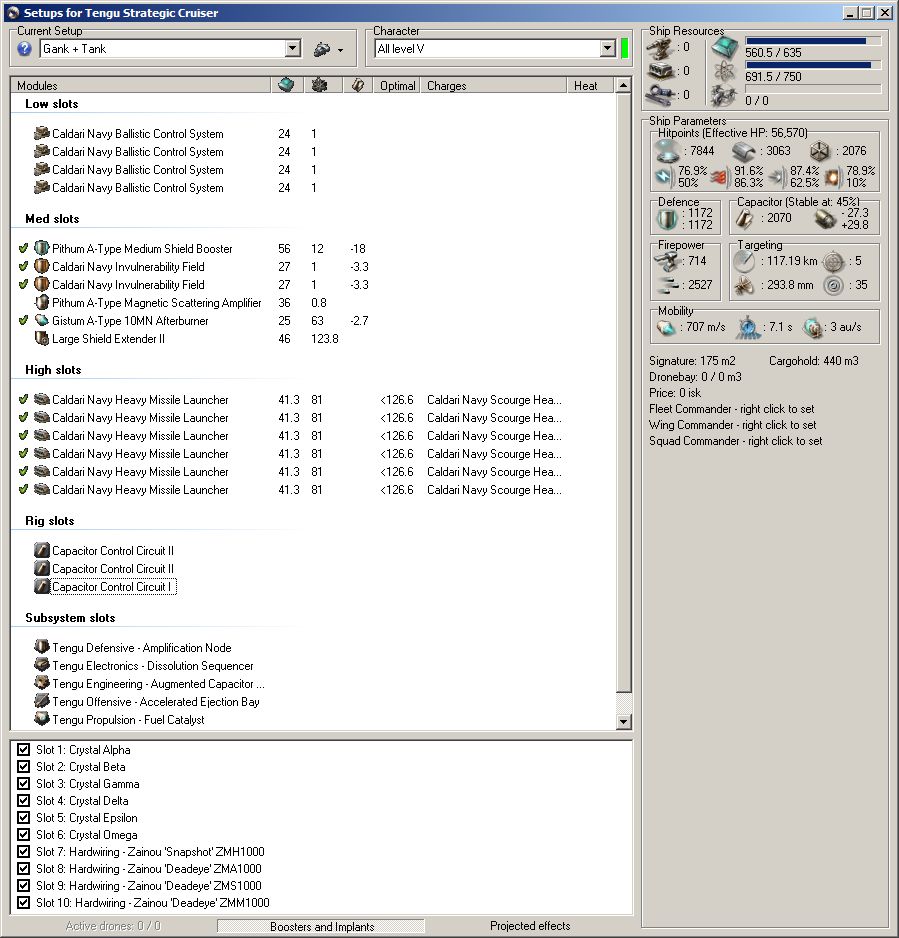Click the first Capacitor Control Circuit II icon

[x=41, y=550]
